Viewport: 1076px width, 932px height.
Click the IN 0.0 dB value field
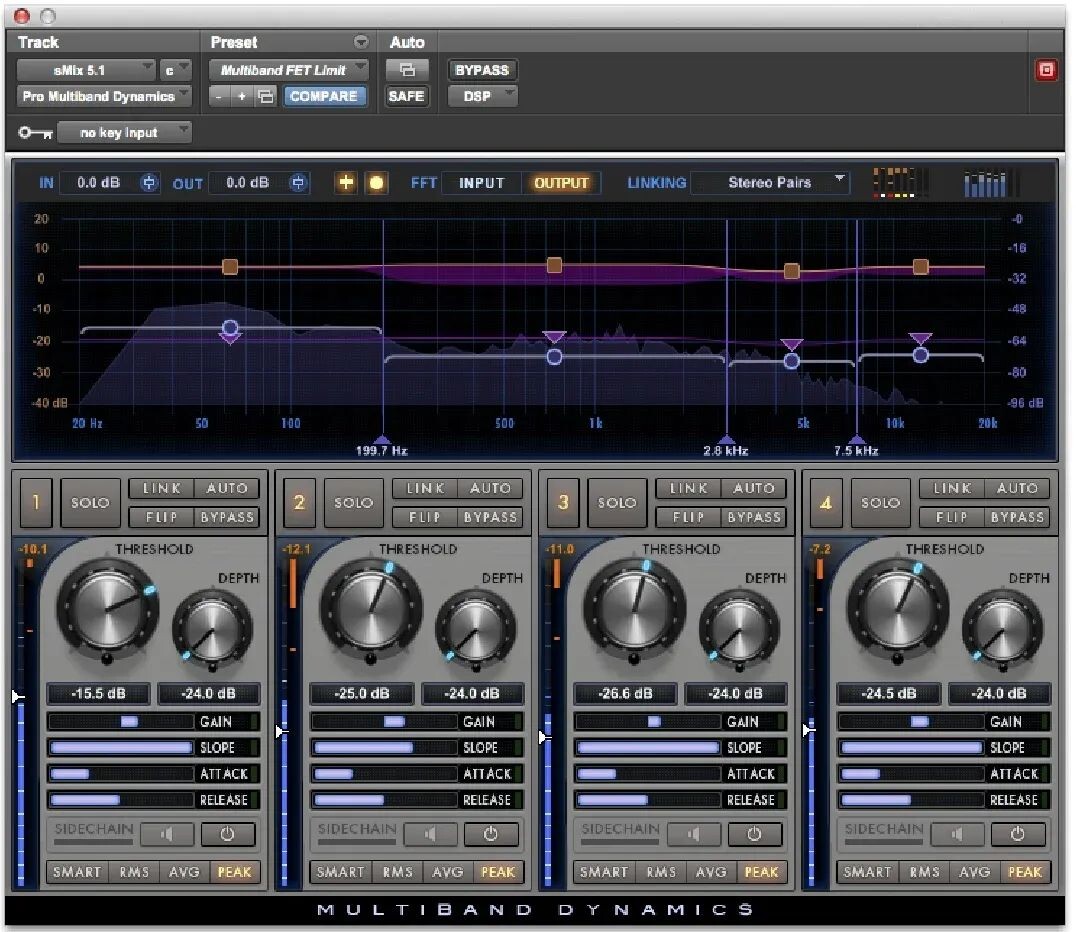[x=99, y=183]
